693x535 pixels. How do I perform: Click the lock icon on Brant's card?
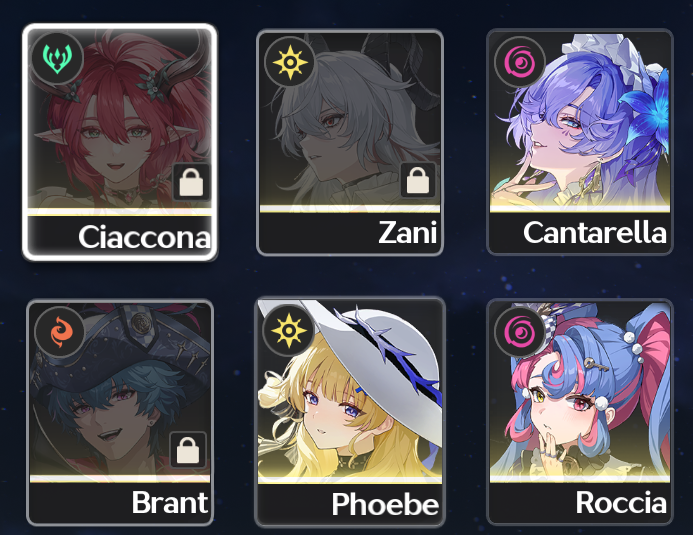[x=188, y=450]
